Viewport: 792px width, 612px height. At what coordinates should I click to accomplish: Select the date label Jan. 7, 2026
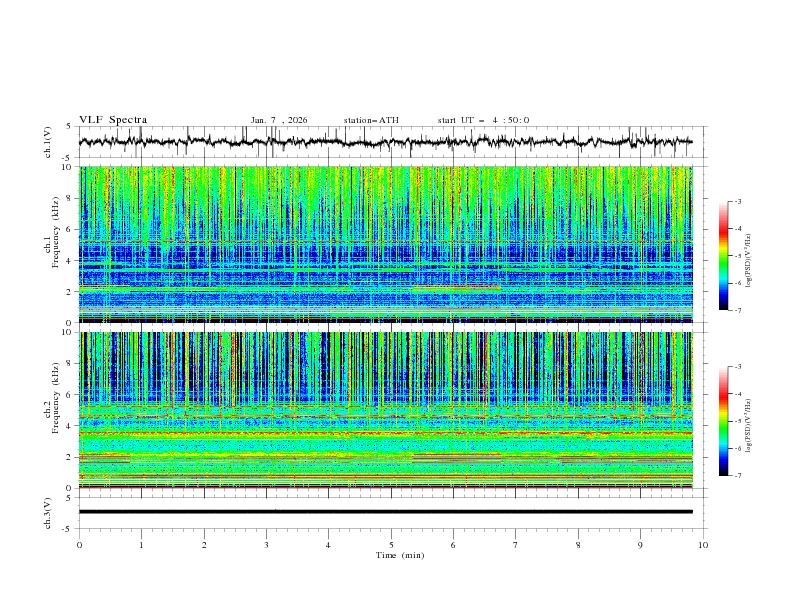pyautogui.click(x=279, y=120)
